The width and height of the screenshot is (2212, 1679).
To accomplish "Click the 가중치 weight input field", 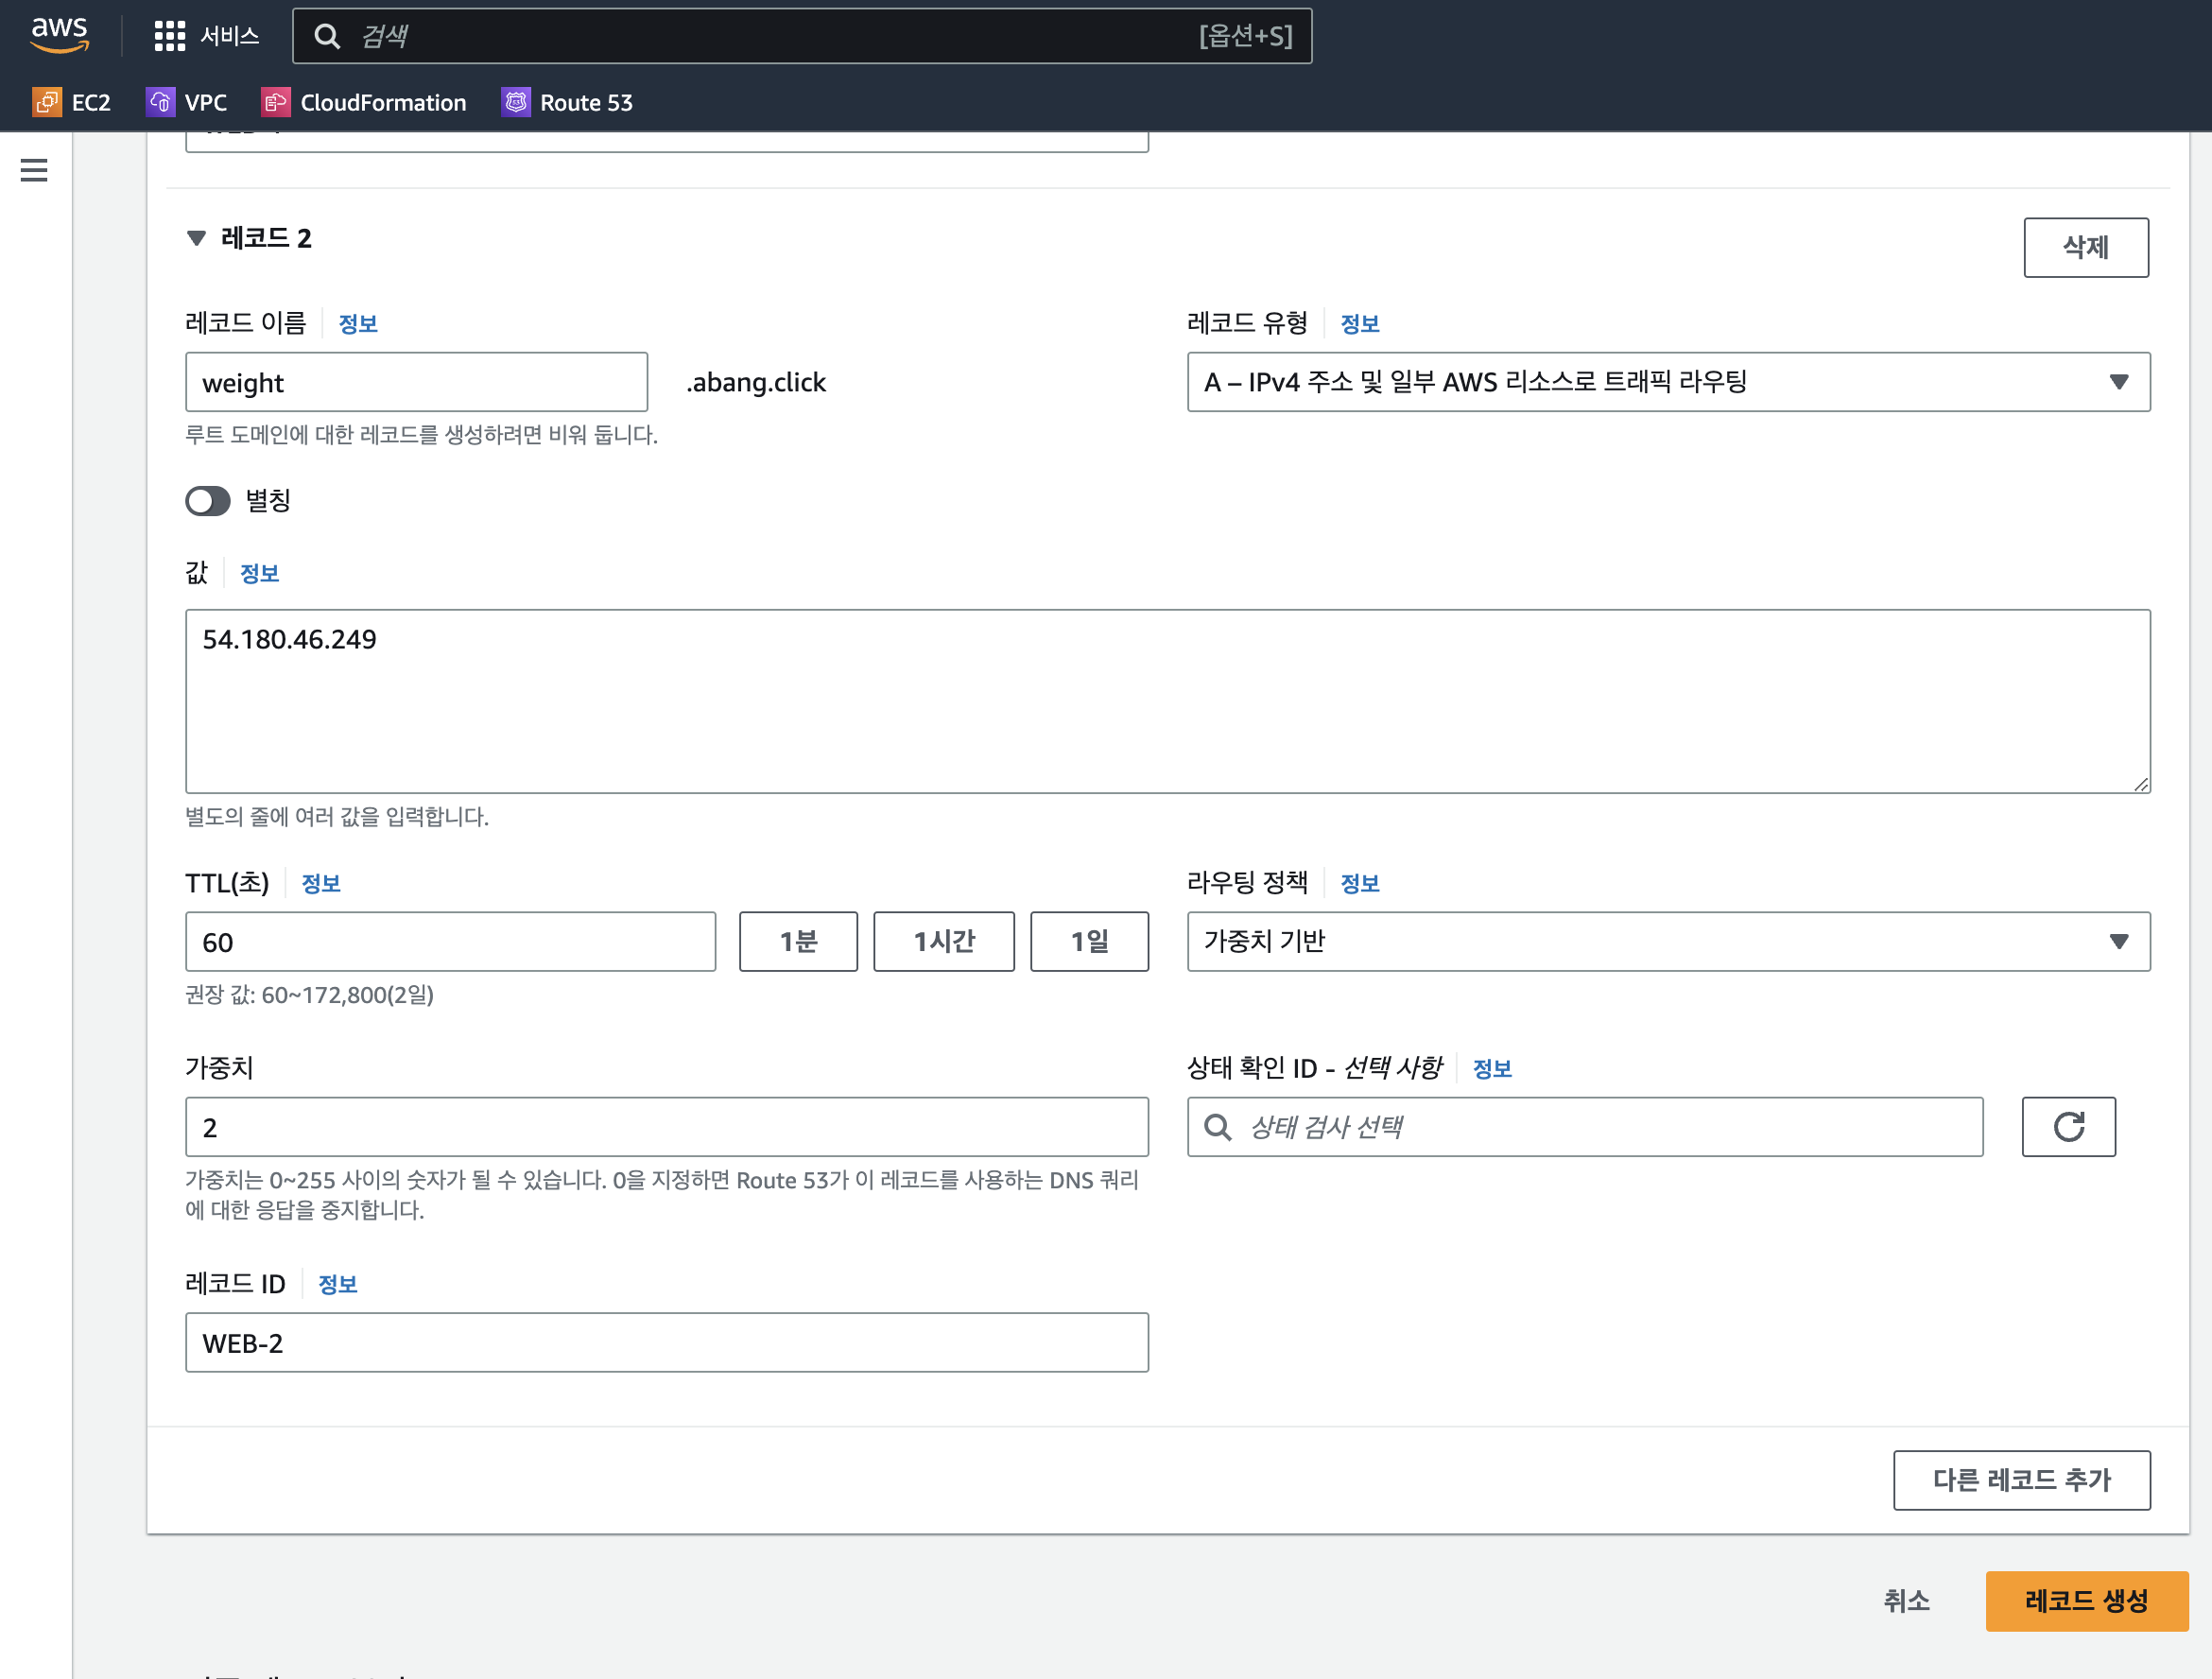I will (x=666, y=1127).
